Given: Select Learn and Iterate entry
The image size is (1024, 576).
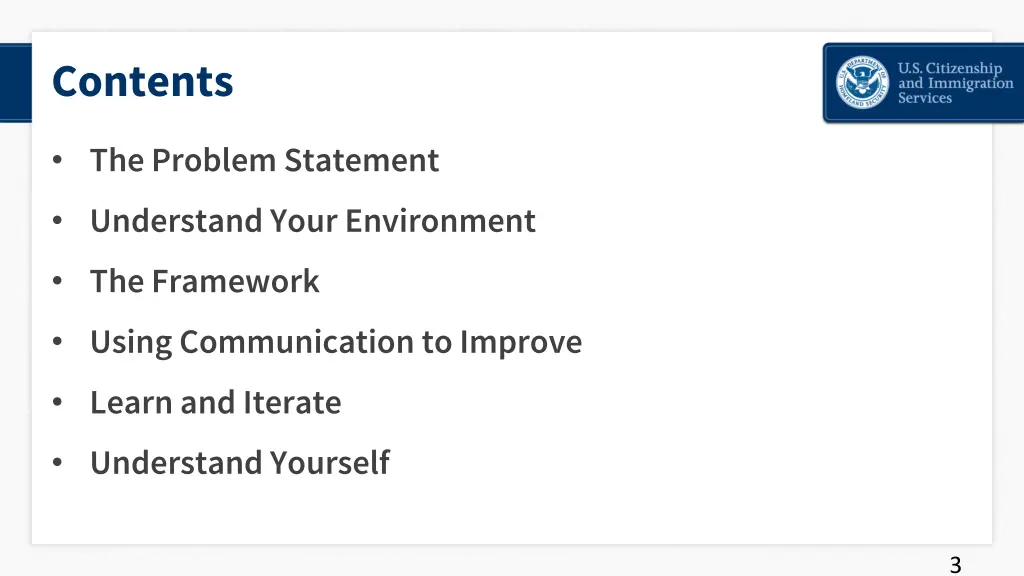Looking at the screenshot, I should point(216,402).
